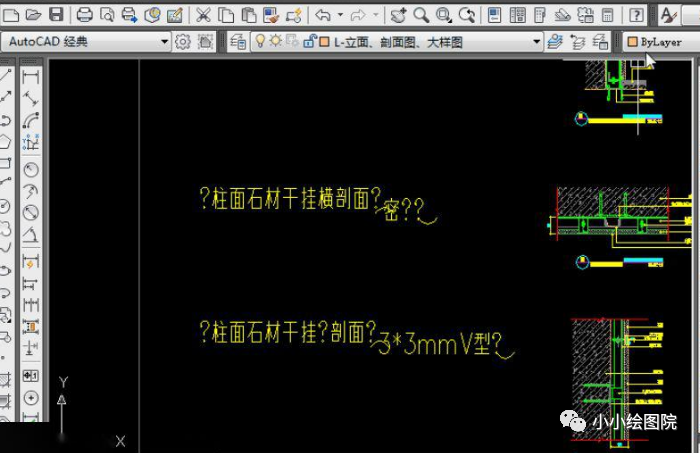Viewport: 700px width, 453px height.
Task: Toggle the layer lock padlock
Action: click(x=309, y=42)
